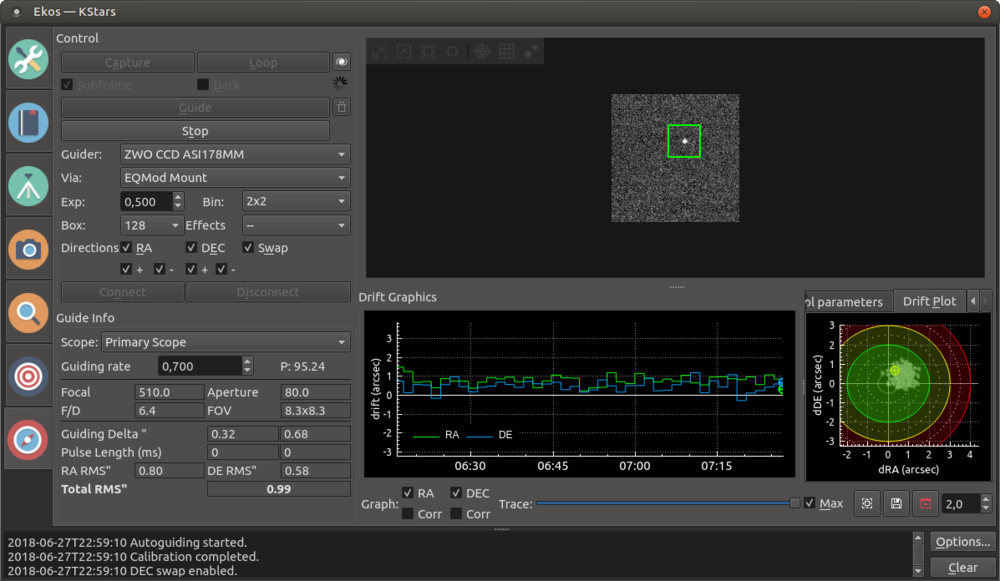This screenshot has height=581, width=1000.
Task: Toggle the crosshair in the guide view toolbar
Action: [482, 51]
